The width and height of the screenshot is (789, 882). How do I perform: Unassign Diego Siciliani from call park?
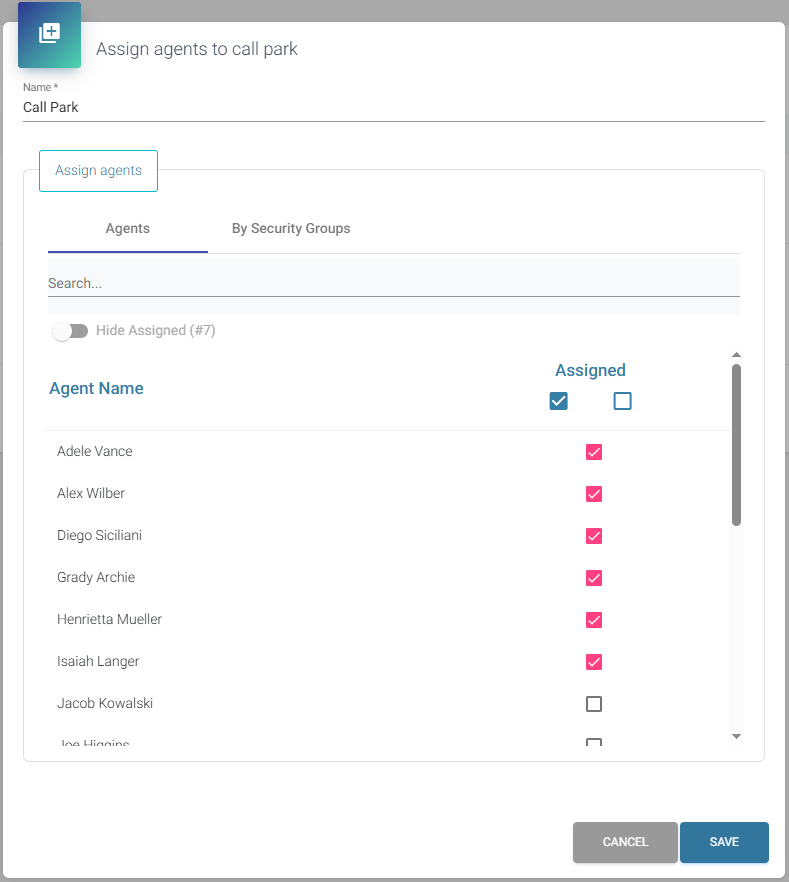(594, 536)
